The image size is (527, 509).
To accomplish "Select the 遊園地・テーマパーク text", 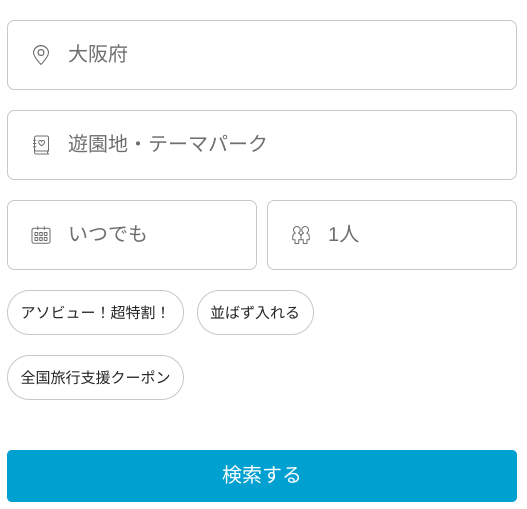I will (x=168, y=144).
